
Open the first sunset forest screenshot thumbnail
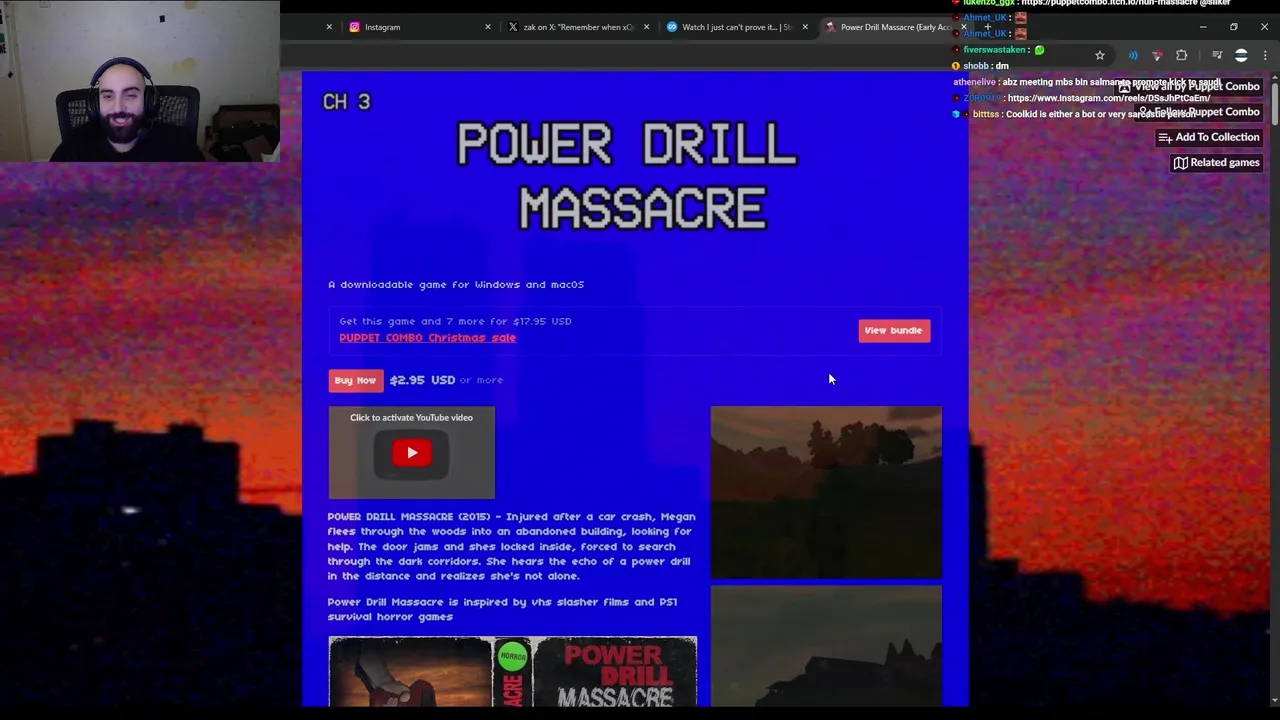tap(826, 492)
